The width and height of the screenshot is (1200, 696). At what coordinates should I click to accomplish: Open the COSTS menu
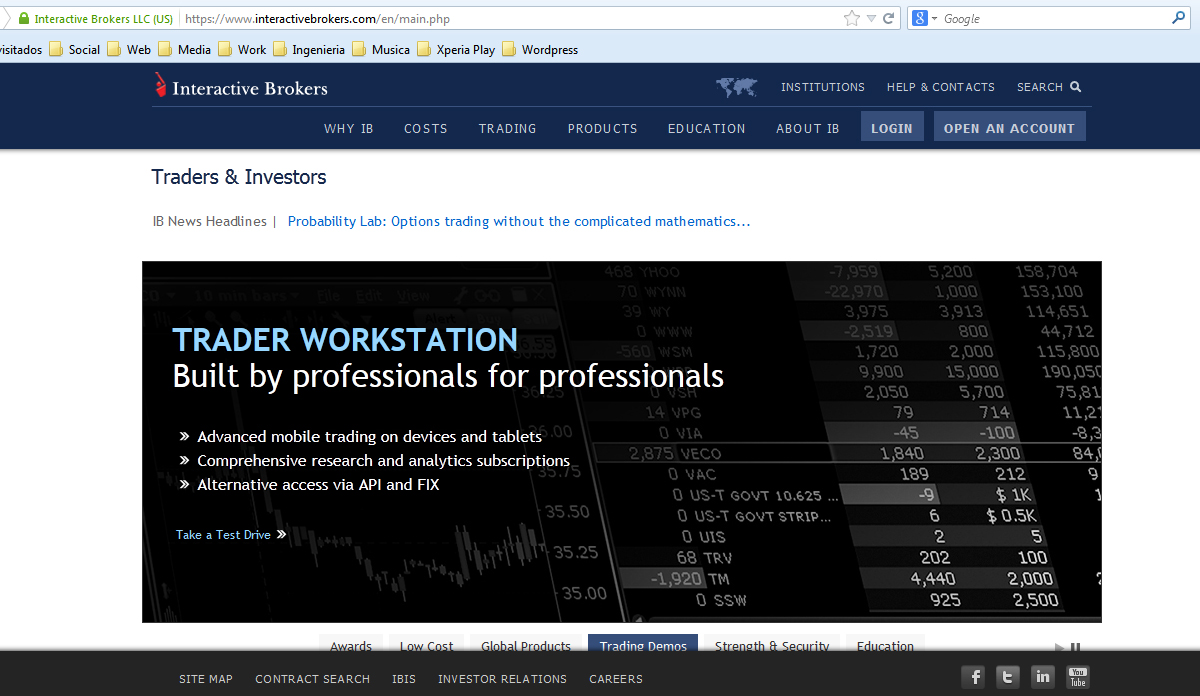point(426,128)
